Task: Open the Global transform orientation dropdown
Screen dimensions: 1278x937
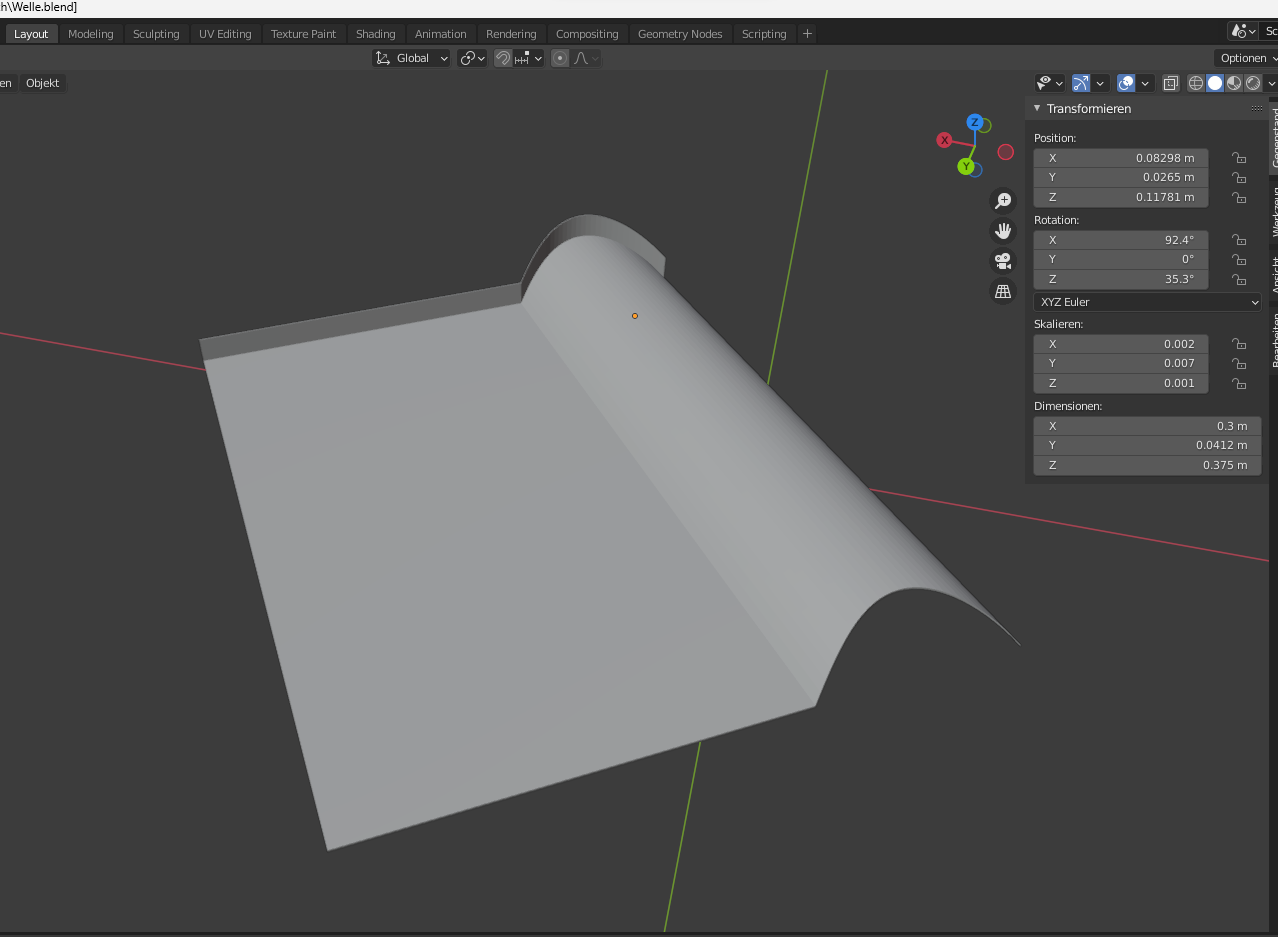Action: [412, 58]
